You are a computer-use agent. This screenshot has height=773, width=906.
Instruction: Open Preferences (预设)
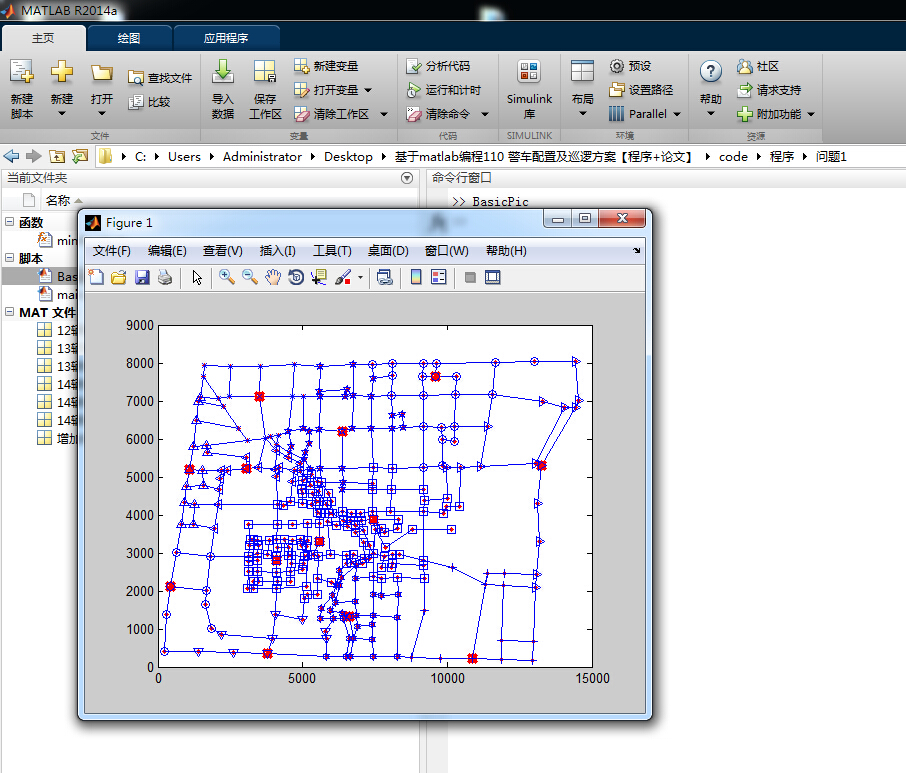pos(630,66)
